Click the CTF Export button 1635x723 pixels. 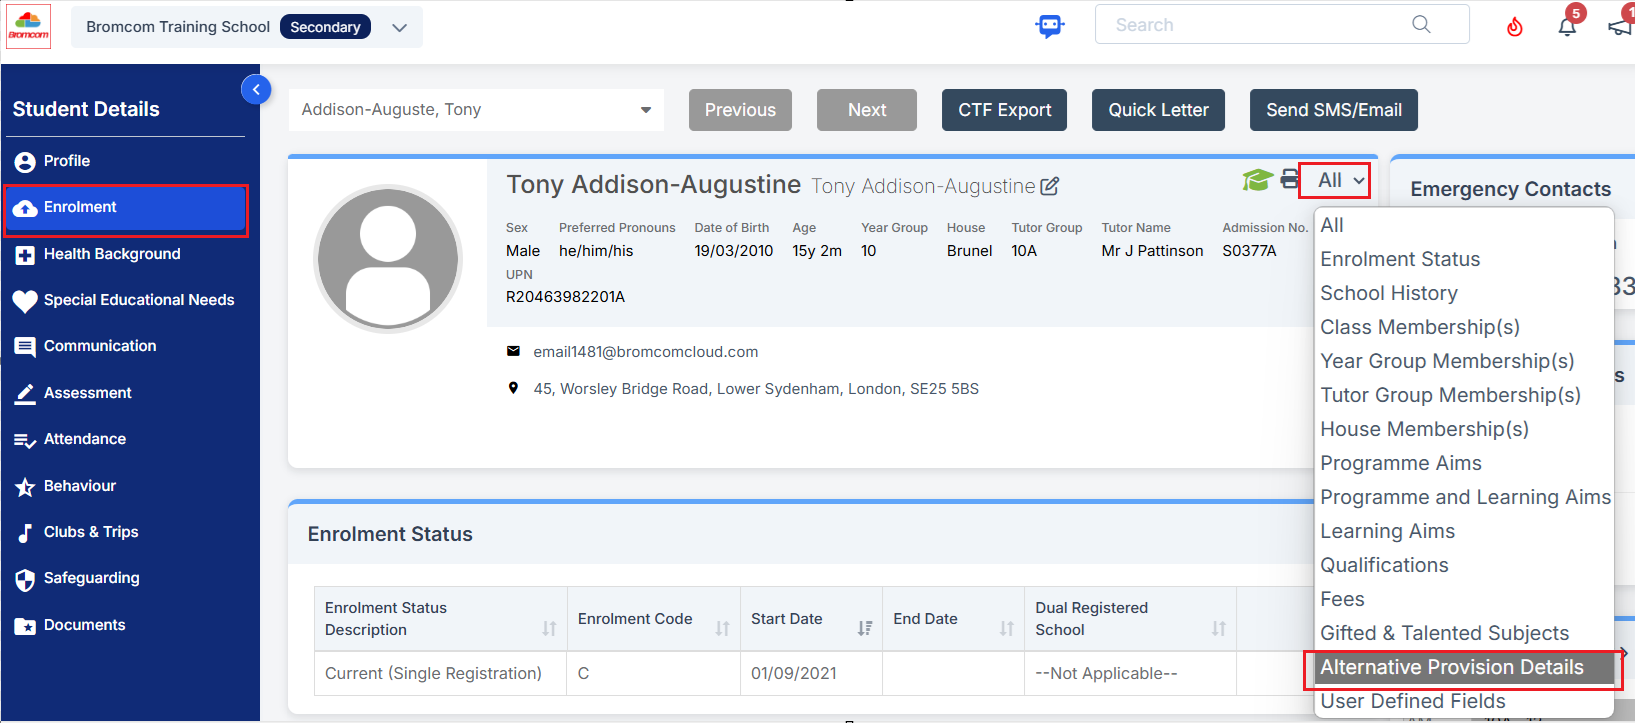coord(1004,110)
